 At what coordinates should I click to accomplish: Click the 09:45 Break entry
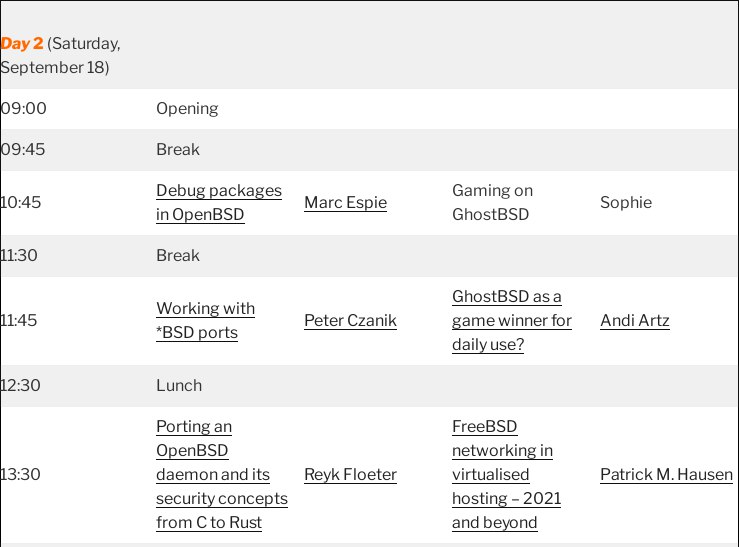(x=178, y=149)
